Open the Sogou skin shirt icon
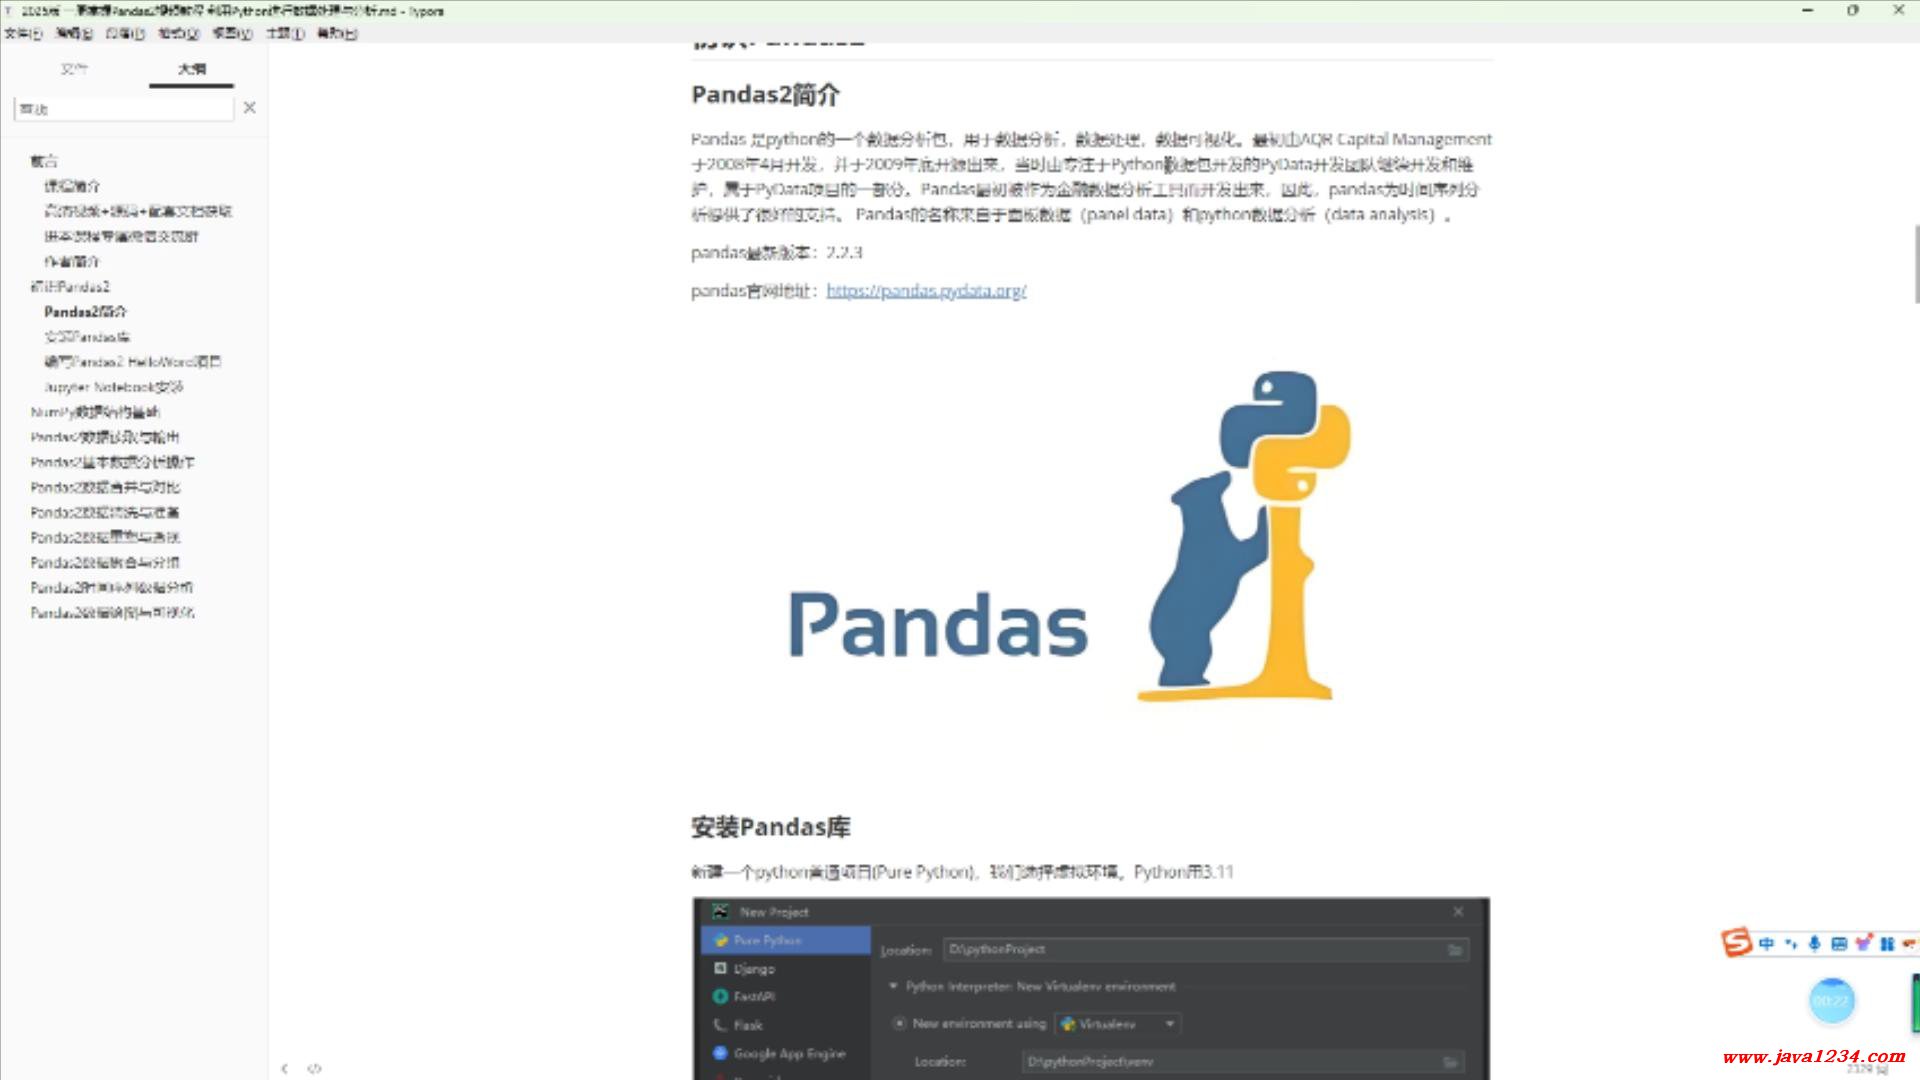 tap(1863, 942)
